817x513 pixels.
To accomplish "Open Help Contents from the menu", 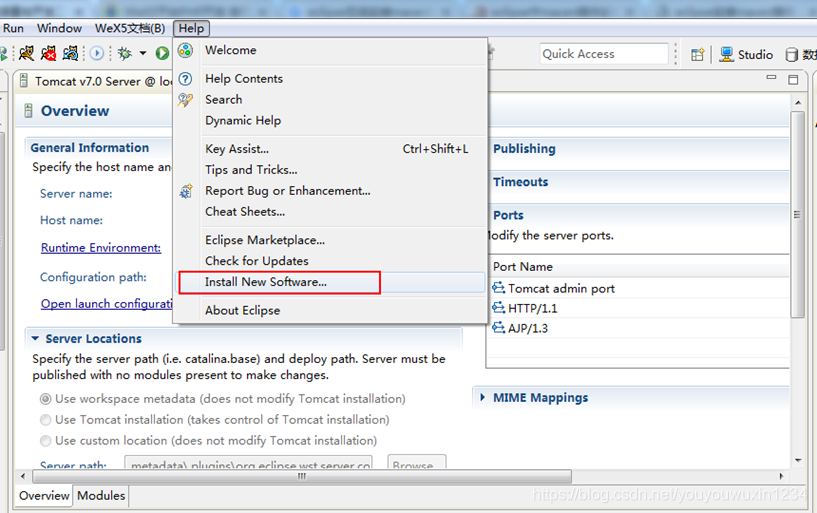I will coord(244,79).
